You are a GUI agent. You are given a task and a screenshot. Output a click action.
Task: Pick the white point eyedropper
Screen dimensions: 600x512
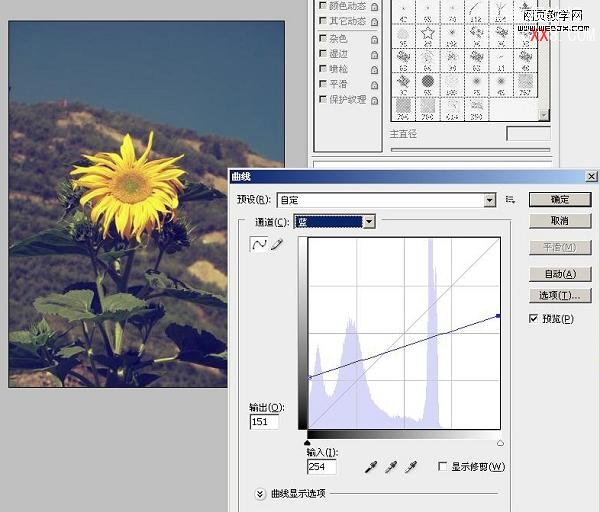click(409, 467)
